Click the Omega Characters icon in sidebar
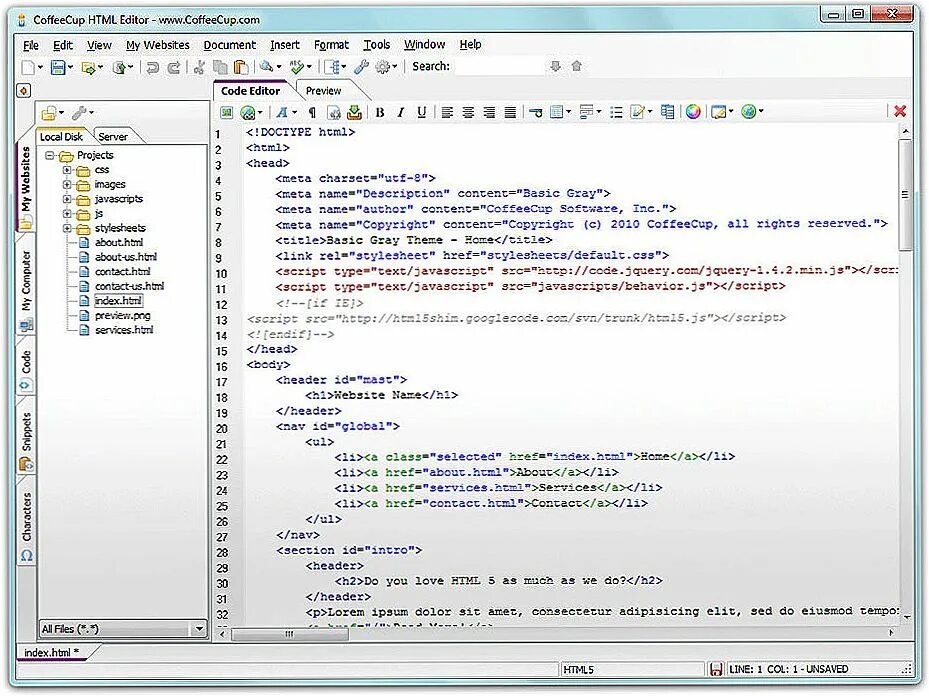The image size is (929, 696). tap(27, 555)
